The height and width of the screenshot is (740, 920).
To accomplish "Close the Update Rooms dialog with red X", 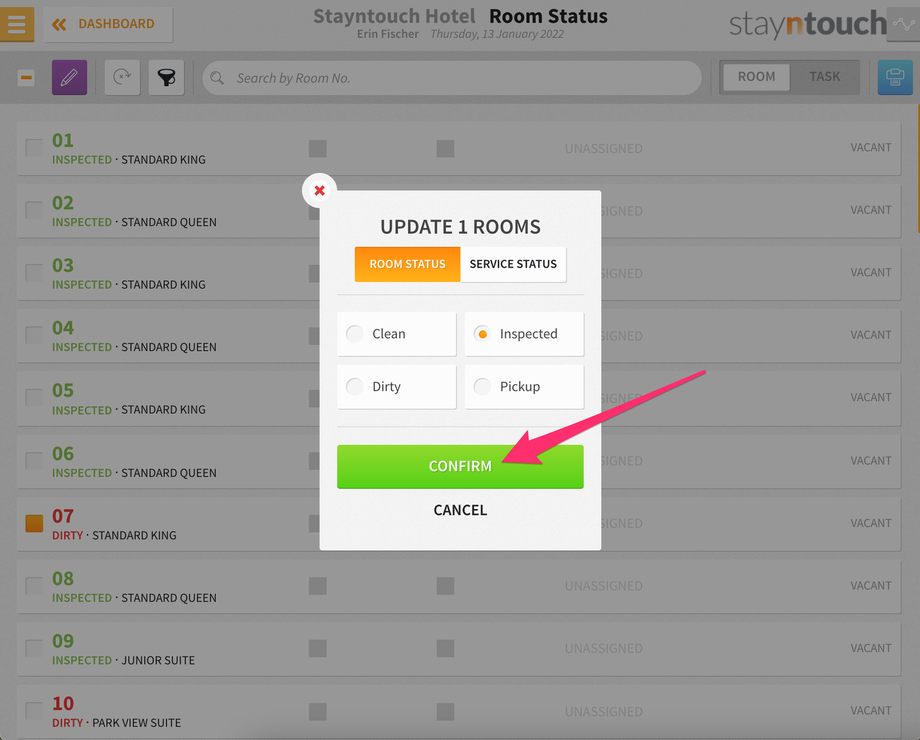I will point(319,190).
